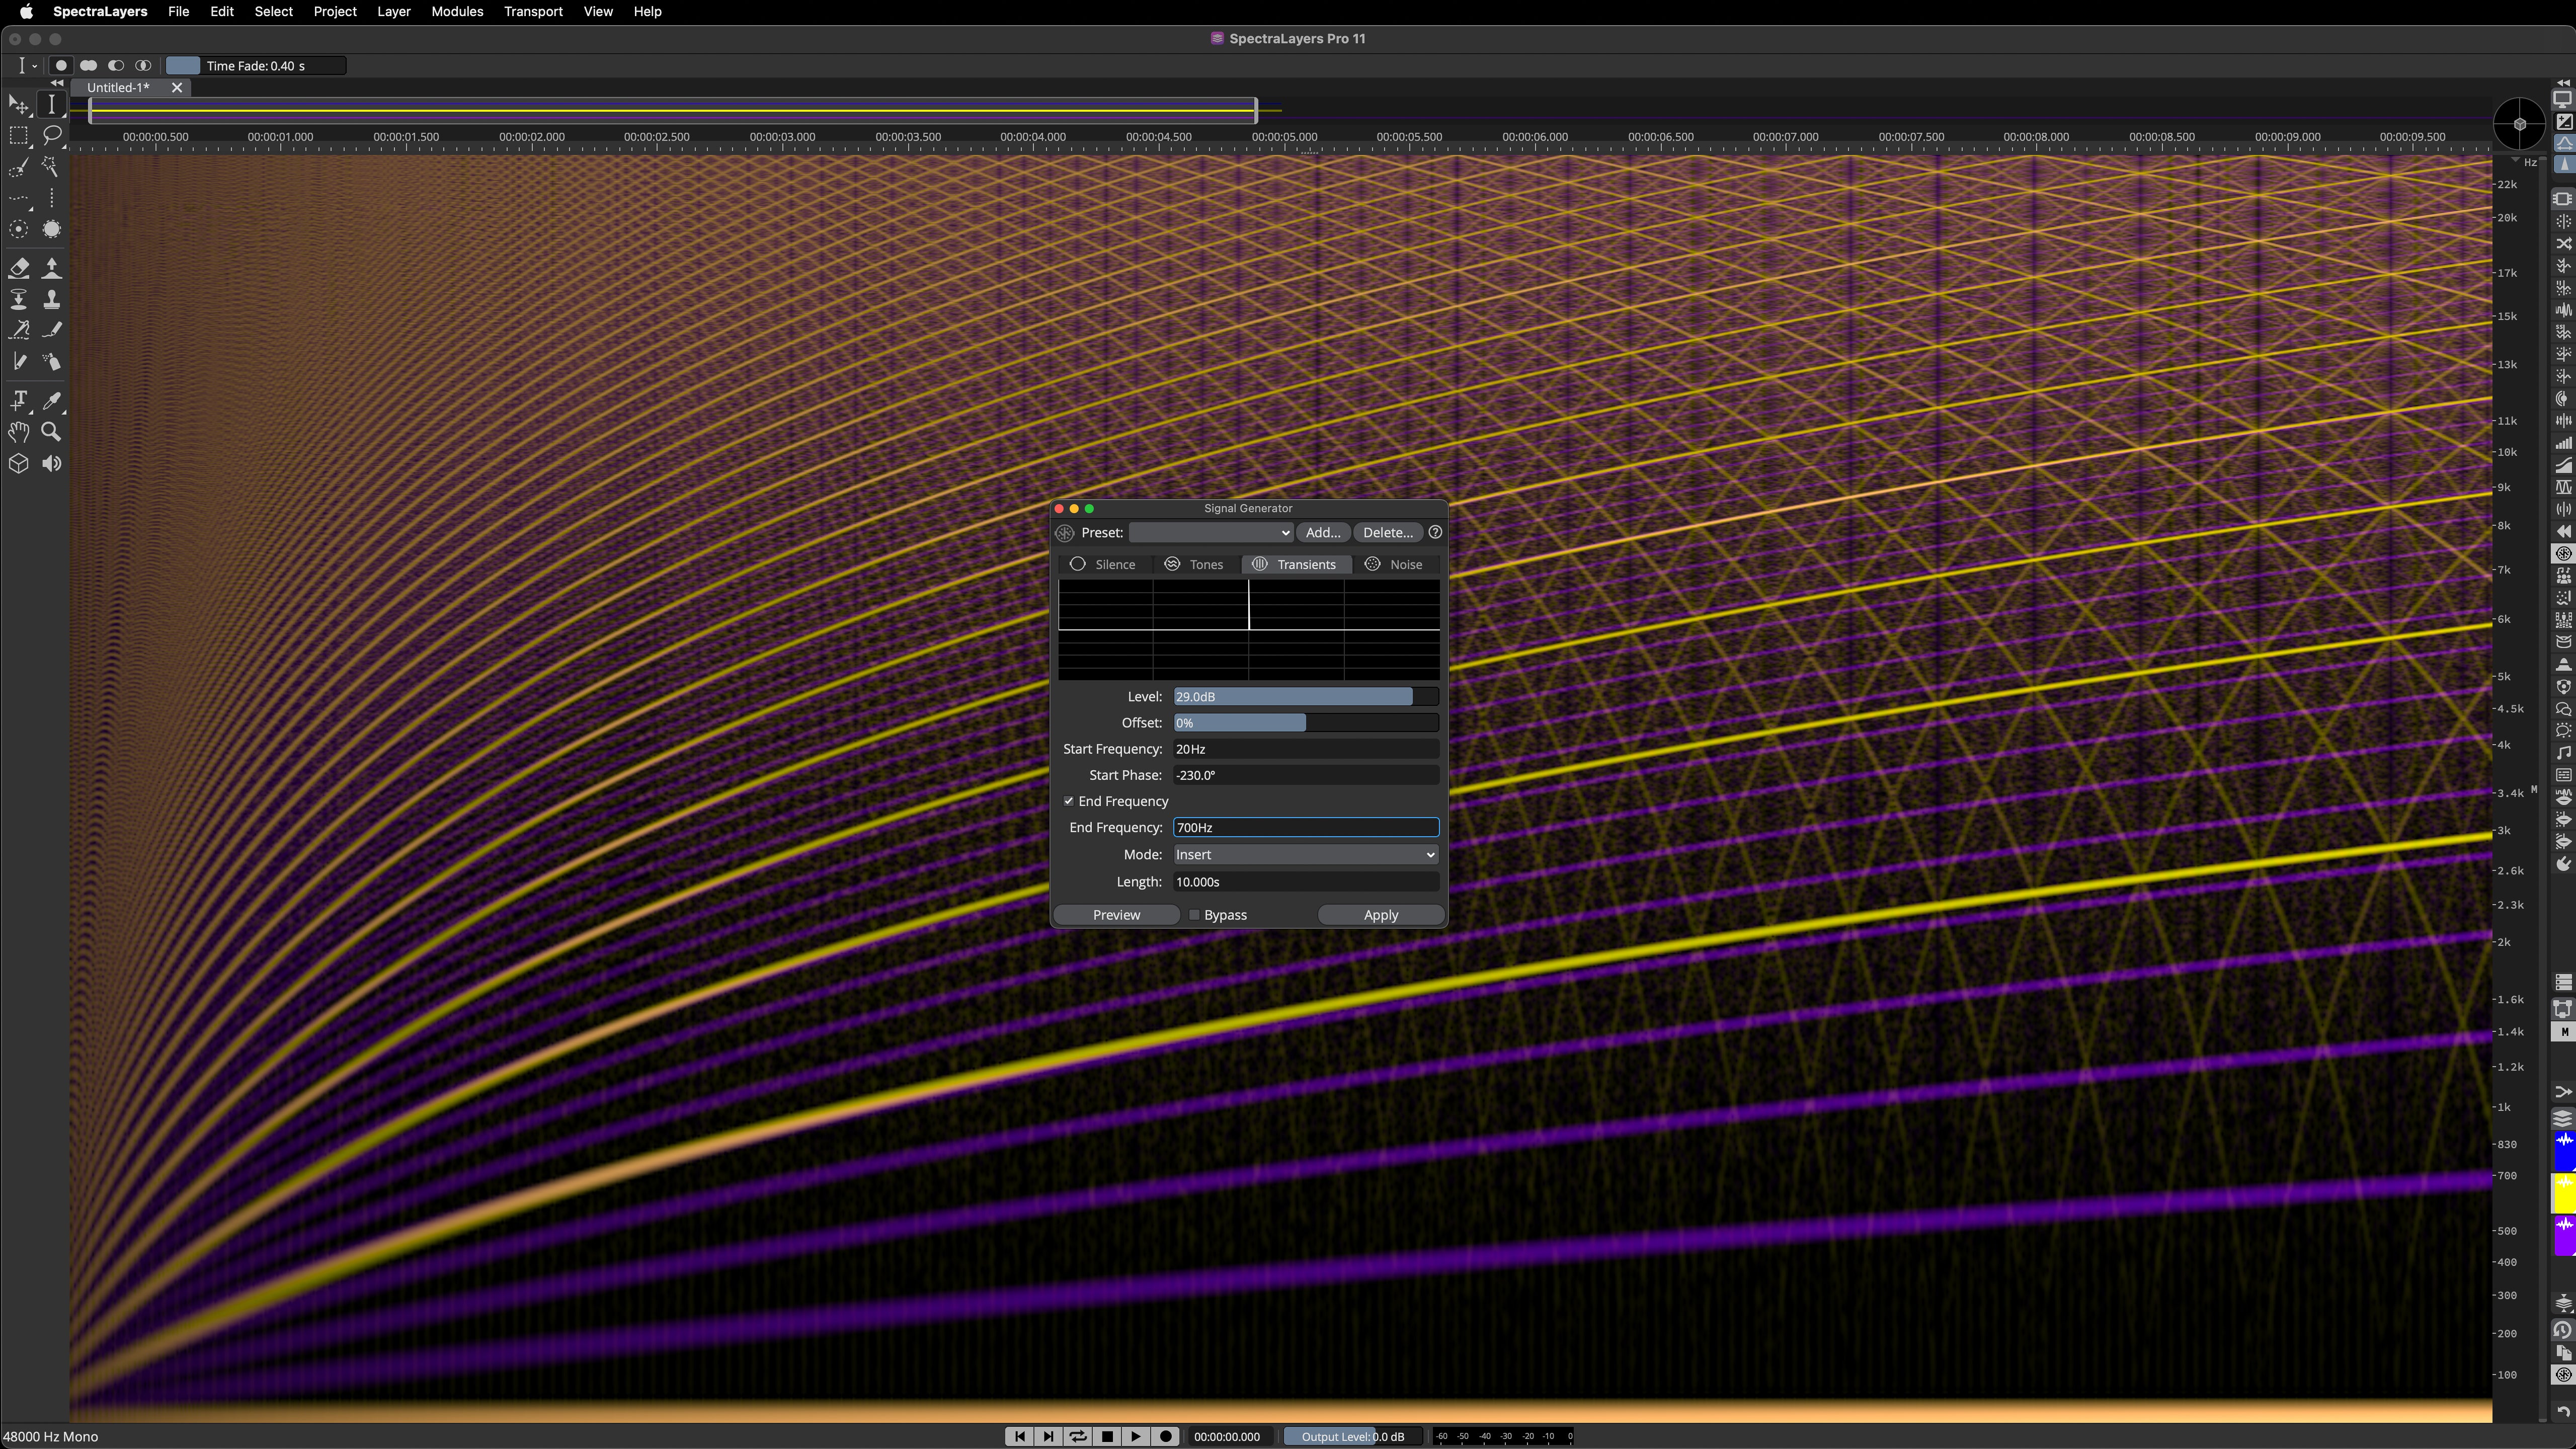Select the Eraser tool
This screenshot has height=1449, width=2576.
18,268
